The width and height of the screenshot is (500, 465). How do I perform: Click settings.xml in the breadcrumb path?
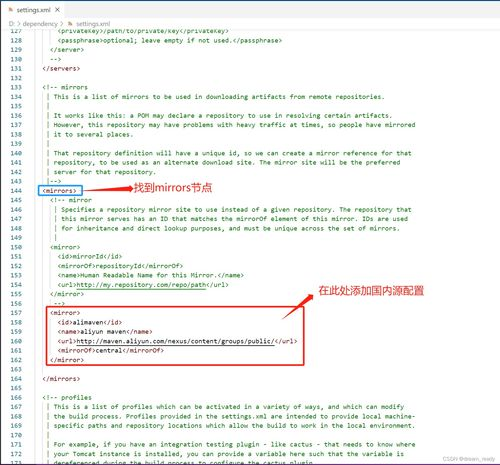93,24
